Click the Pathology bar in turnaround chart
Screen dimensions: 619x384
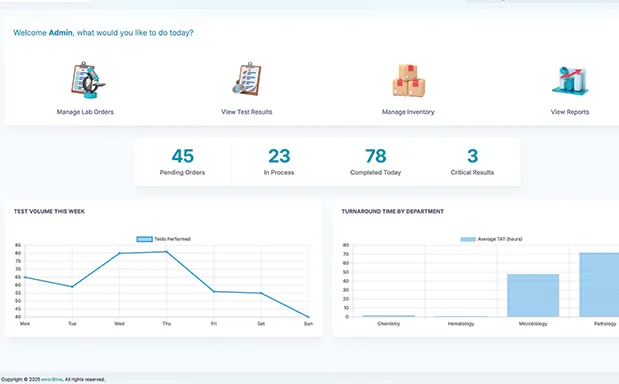tap(599, 285)
